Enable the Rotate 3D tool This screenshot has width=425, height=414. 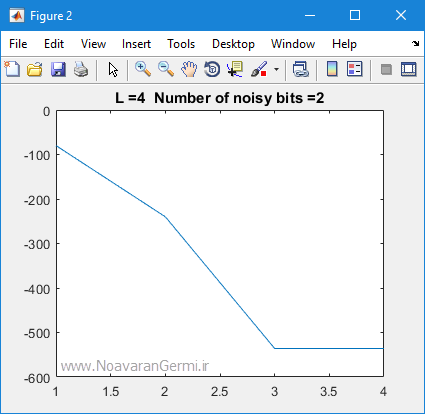[212, 69]
